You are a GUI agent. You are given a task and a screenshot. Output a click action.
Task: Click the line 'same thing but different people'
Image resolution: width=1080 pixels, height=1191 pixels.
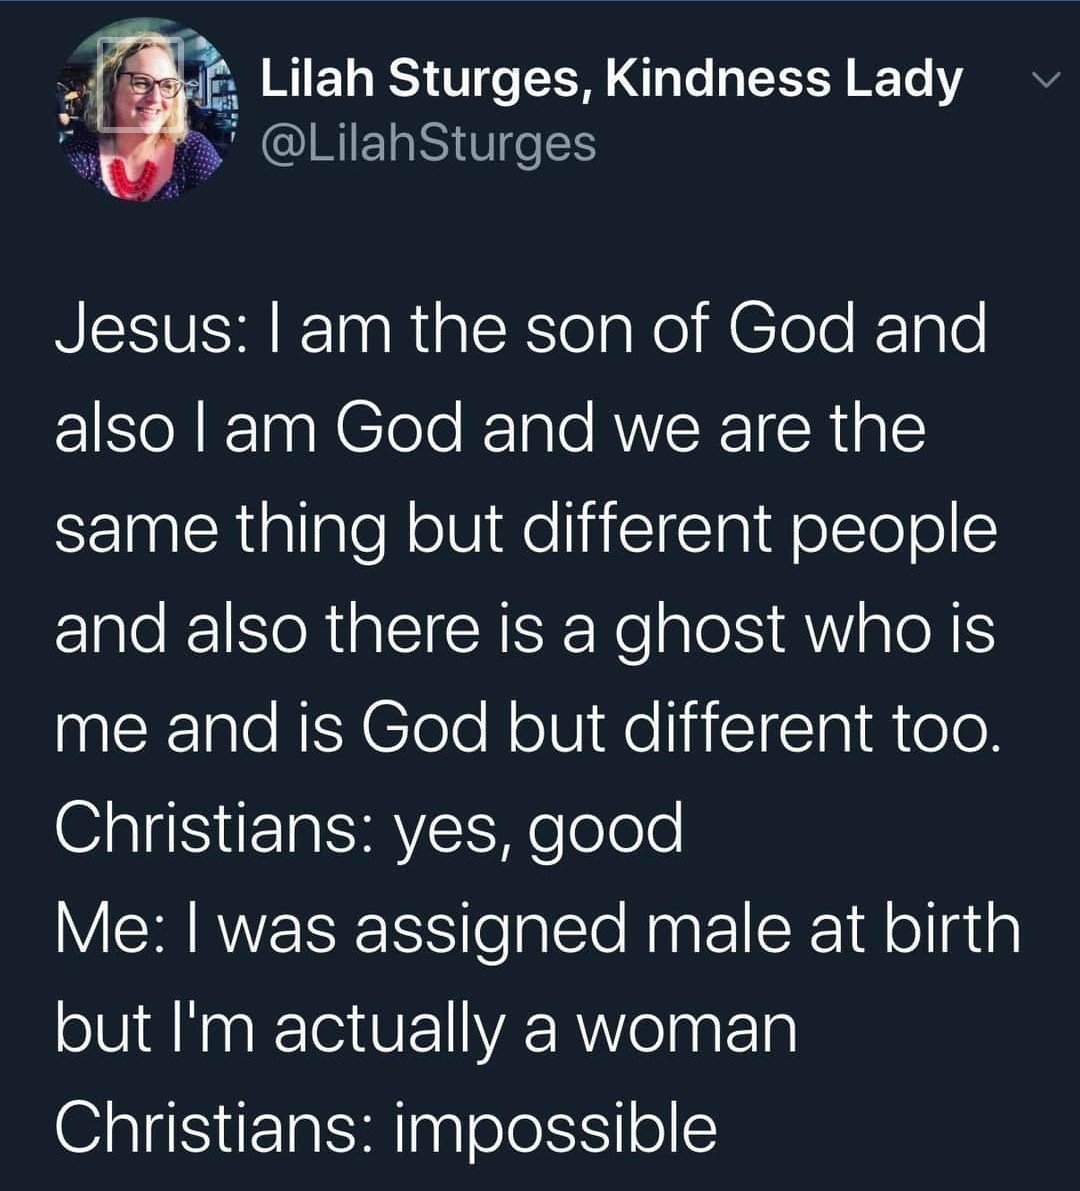tap(526, 528)
